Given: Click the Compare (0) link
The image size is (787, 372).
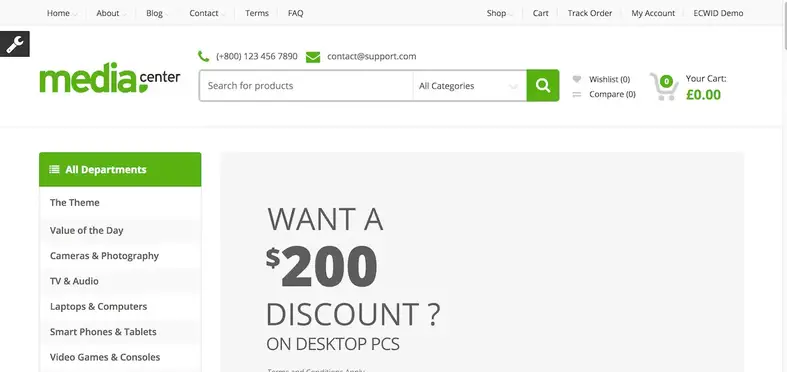Looking at the screenshot, I should tap(612, 94).
